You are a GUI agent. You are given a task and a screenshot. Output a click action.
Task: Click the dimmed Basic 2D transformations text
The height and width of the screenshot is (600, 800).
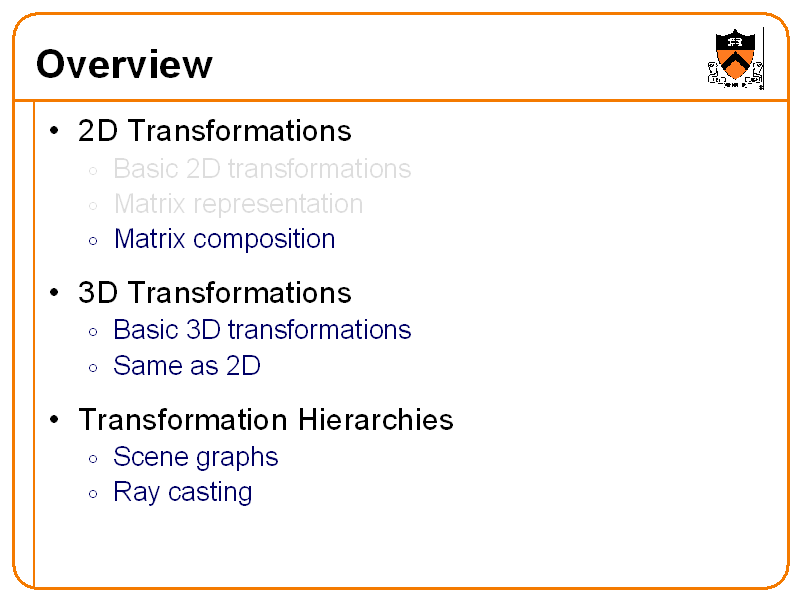click(262, 168)
